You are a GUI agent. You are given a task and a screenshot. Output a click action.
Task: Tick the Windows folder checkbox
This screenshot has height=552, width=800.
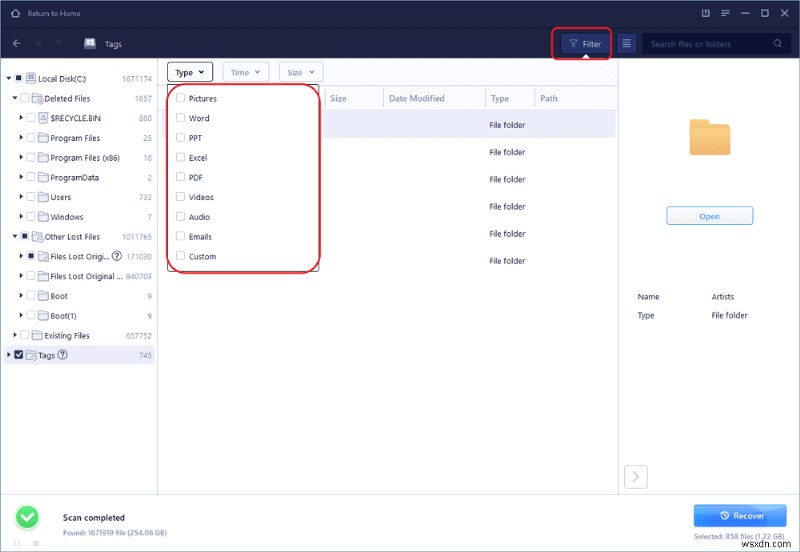[31, 216]
